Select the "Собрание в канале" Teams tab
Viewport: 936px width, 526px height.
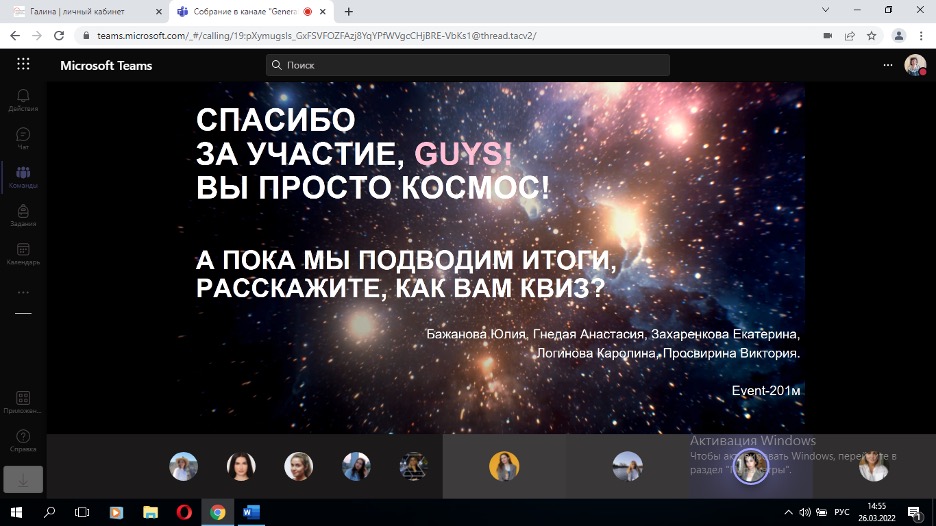[242, 11]
